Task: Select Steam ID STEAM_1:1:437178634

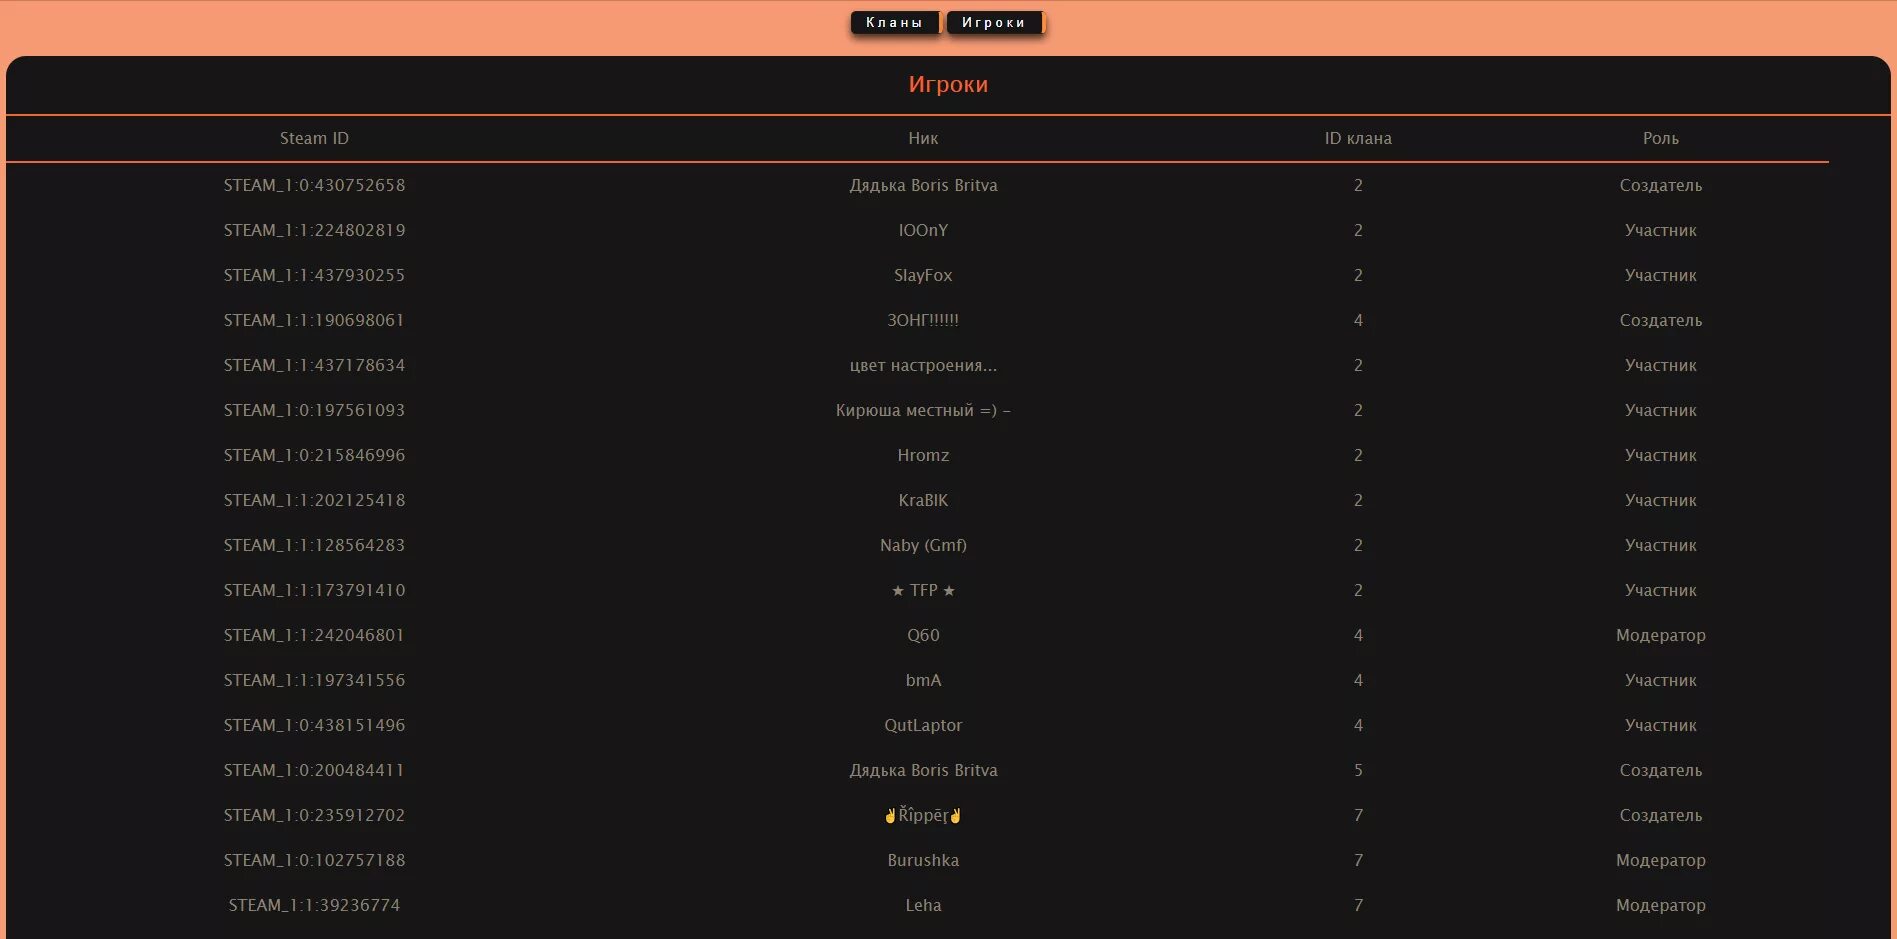Action: click(x=314, y=365)
